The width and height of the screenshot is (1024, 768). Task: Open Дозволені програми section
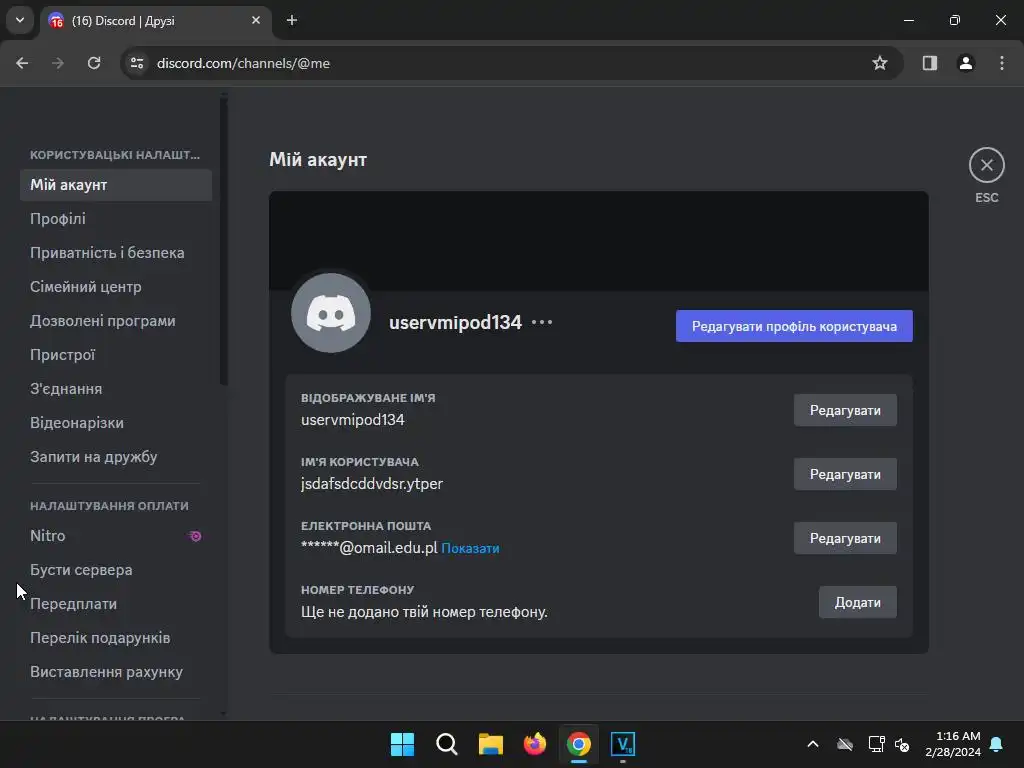point(116,321)
